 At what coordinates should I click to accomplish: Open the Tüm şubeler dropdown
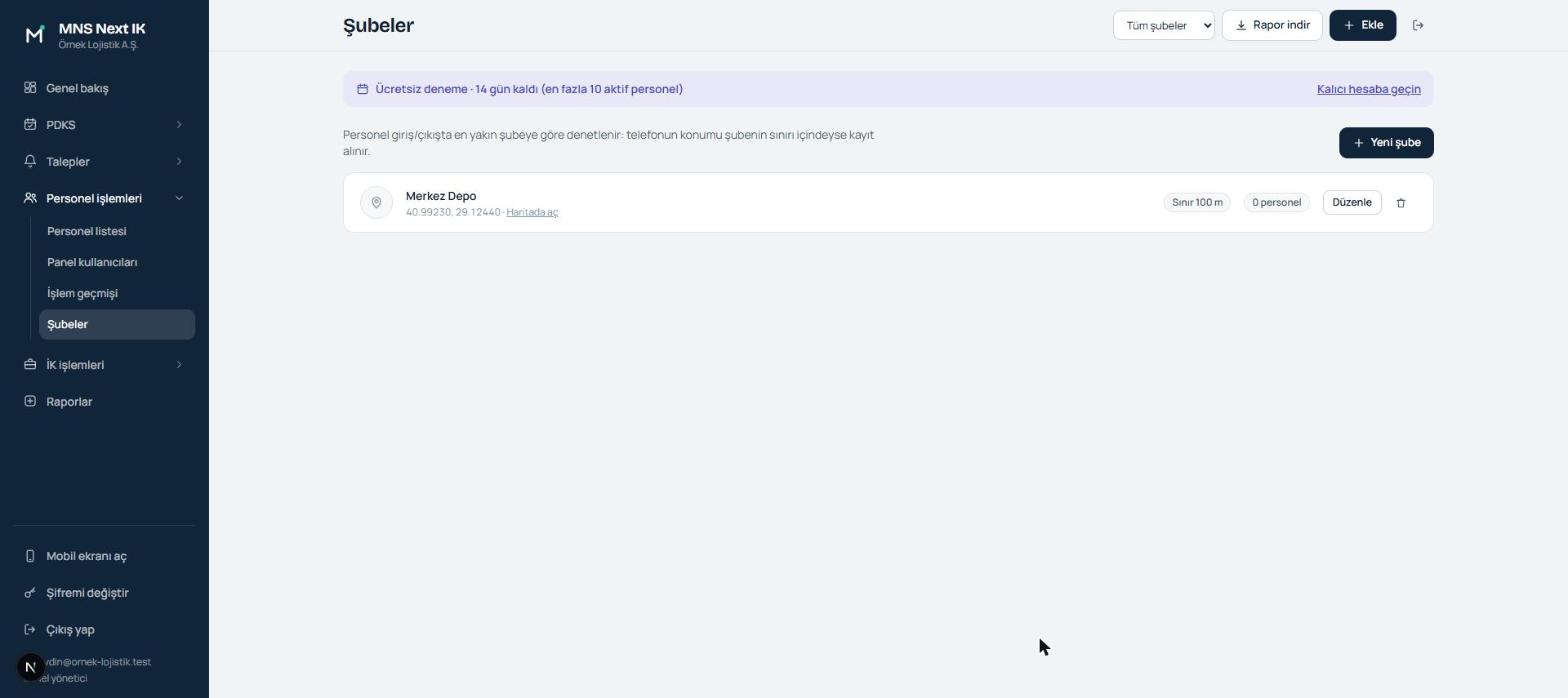(1164, 25)
